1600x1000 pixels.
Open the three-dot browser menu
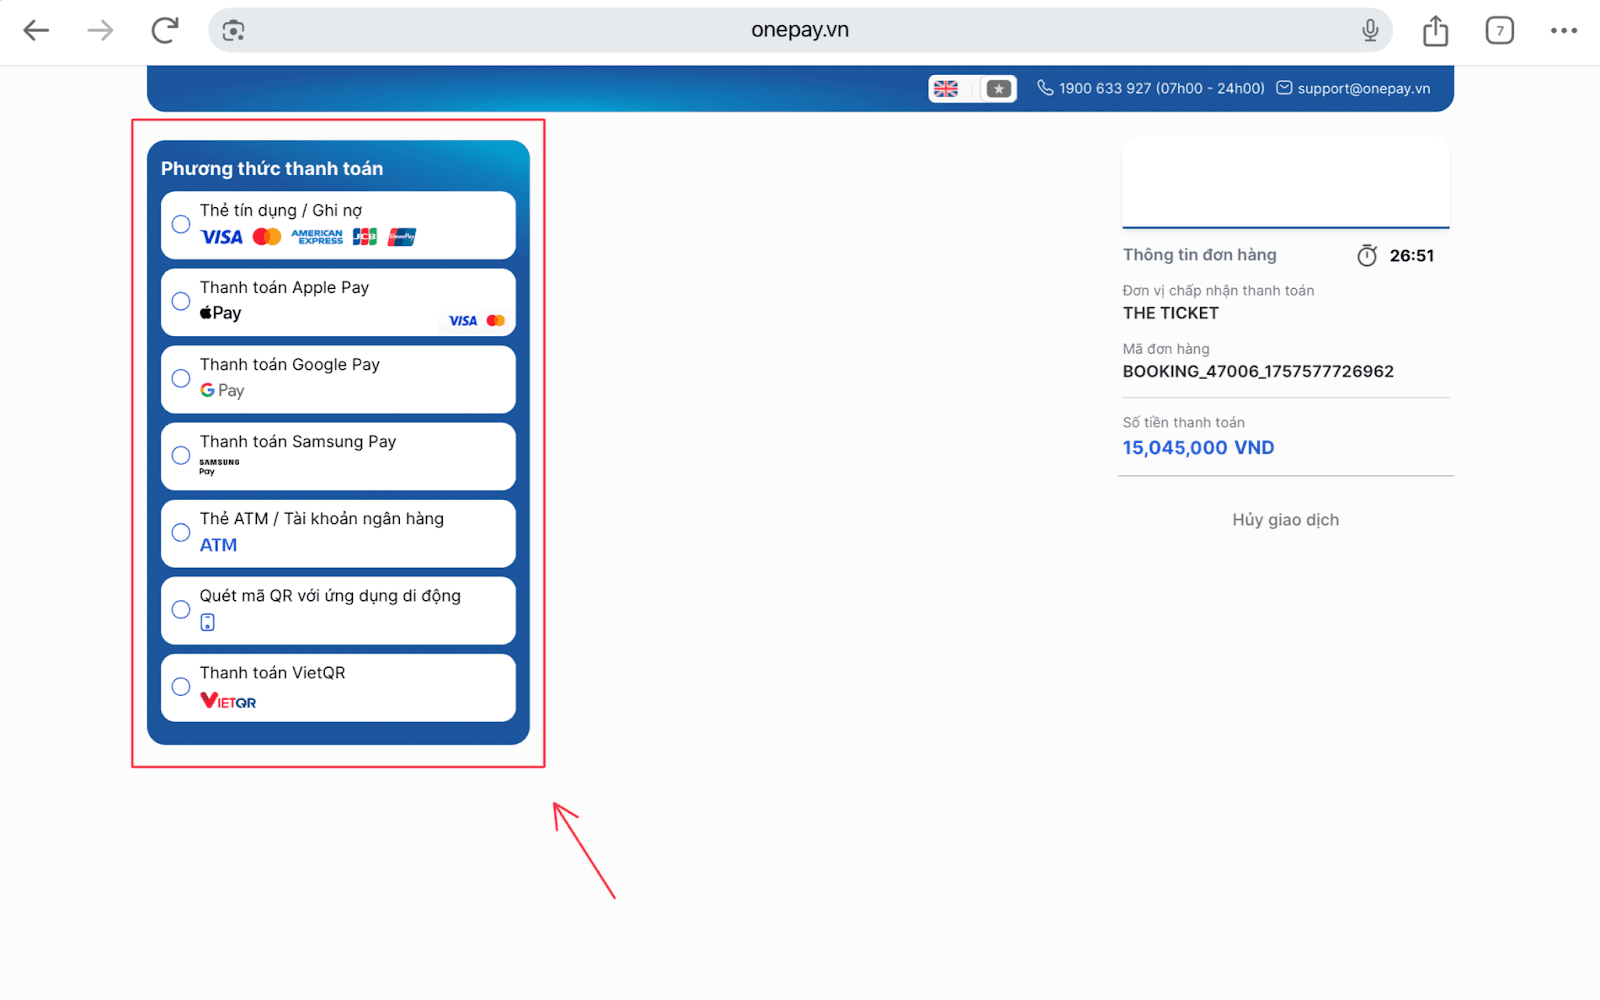tap(1563, 31)
